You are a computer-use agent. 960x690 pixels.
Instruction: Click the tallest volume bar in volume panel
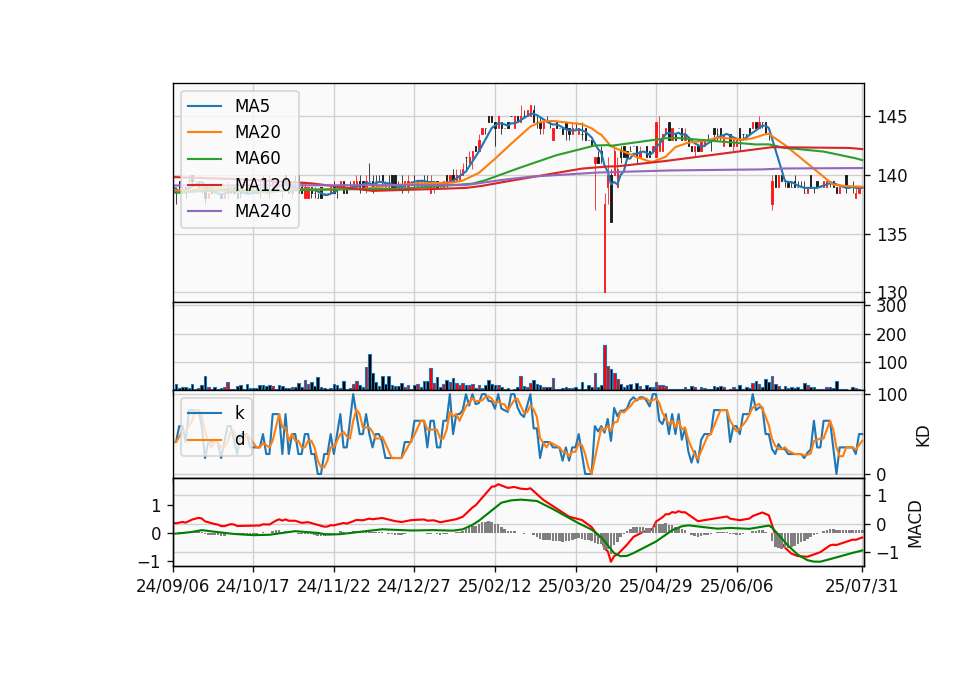pos(605,367)
